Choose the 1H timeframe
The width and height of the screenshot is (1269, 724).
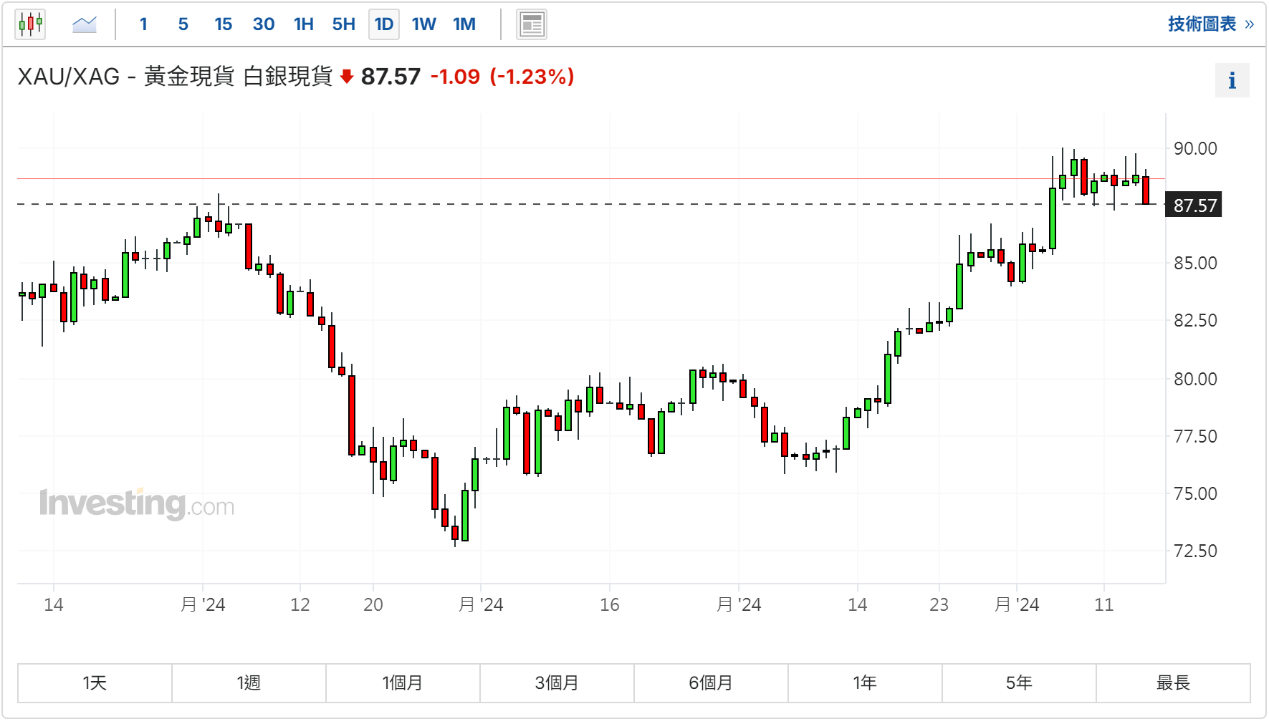(x=303, y=24)
